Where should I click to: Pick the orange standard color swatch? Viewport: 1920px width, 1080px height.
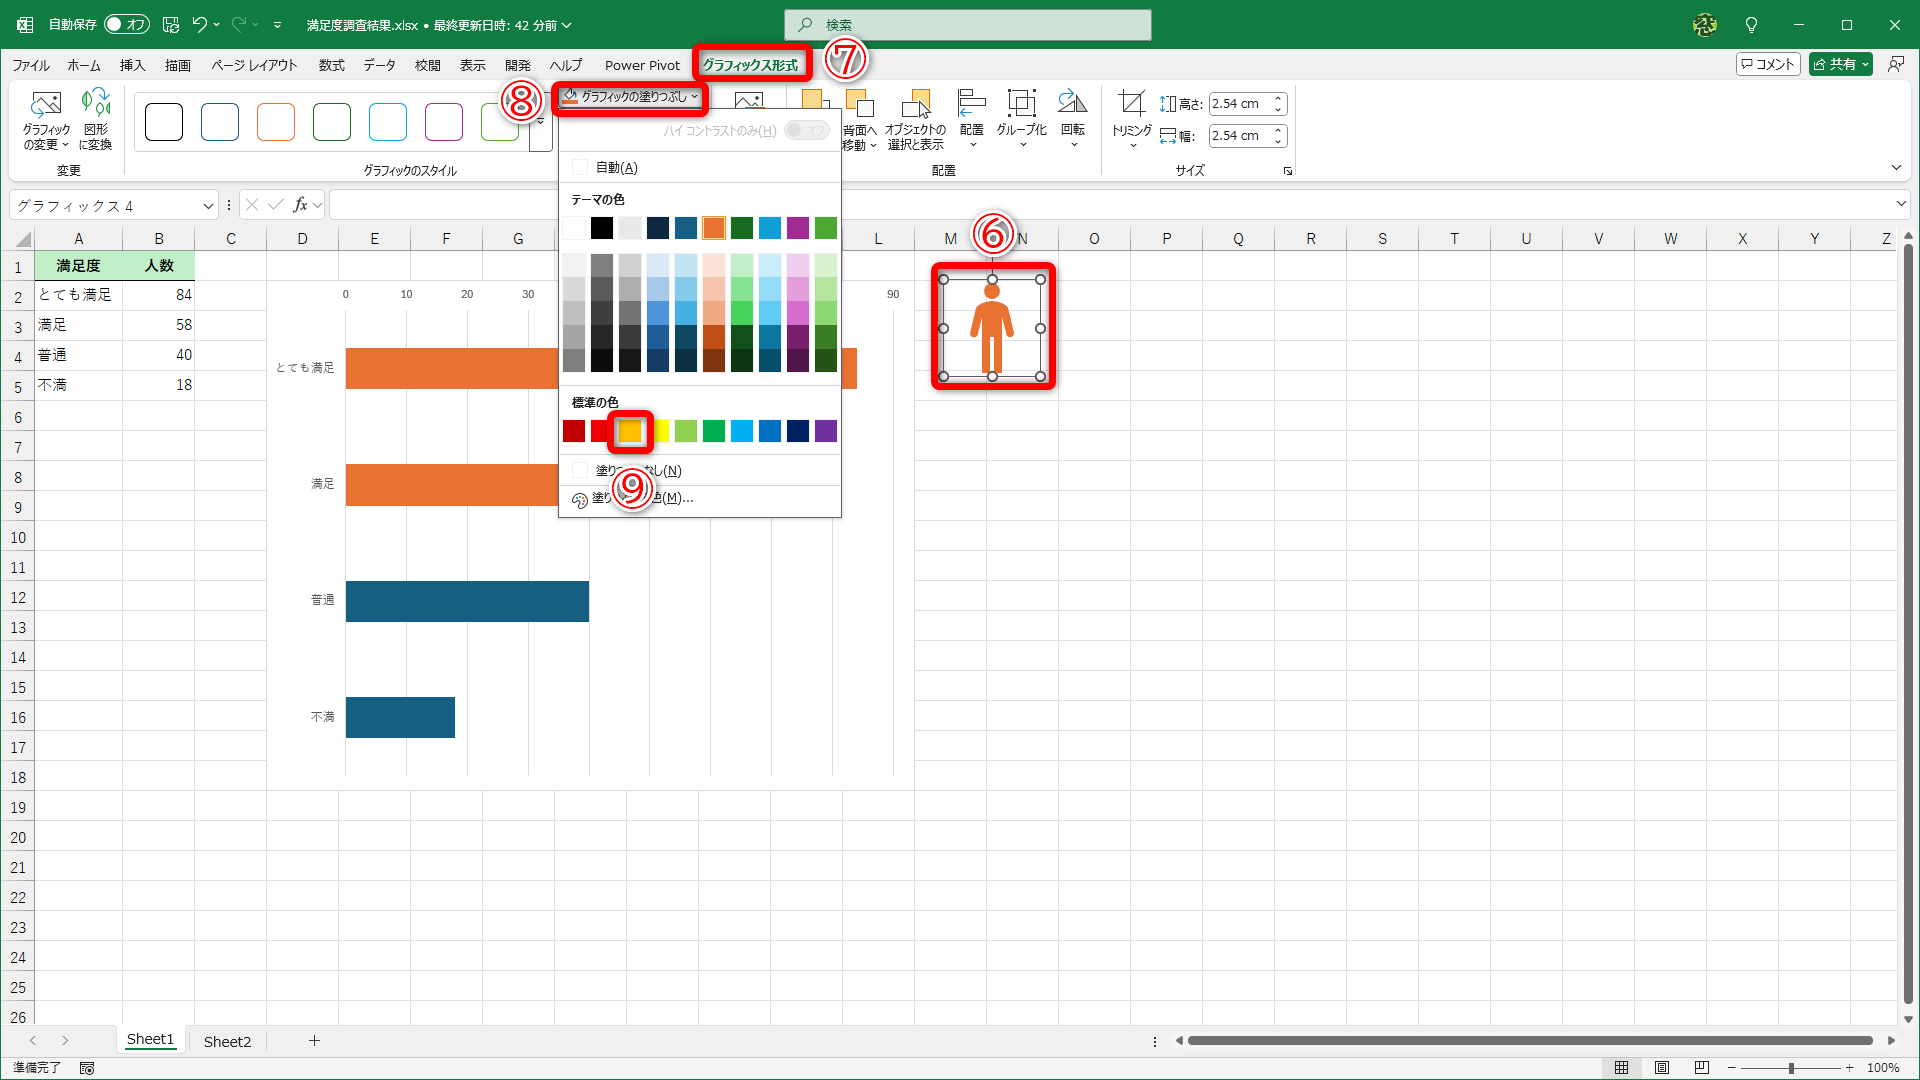tap(630, 431)
